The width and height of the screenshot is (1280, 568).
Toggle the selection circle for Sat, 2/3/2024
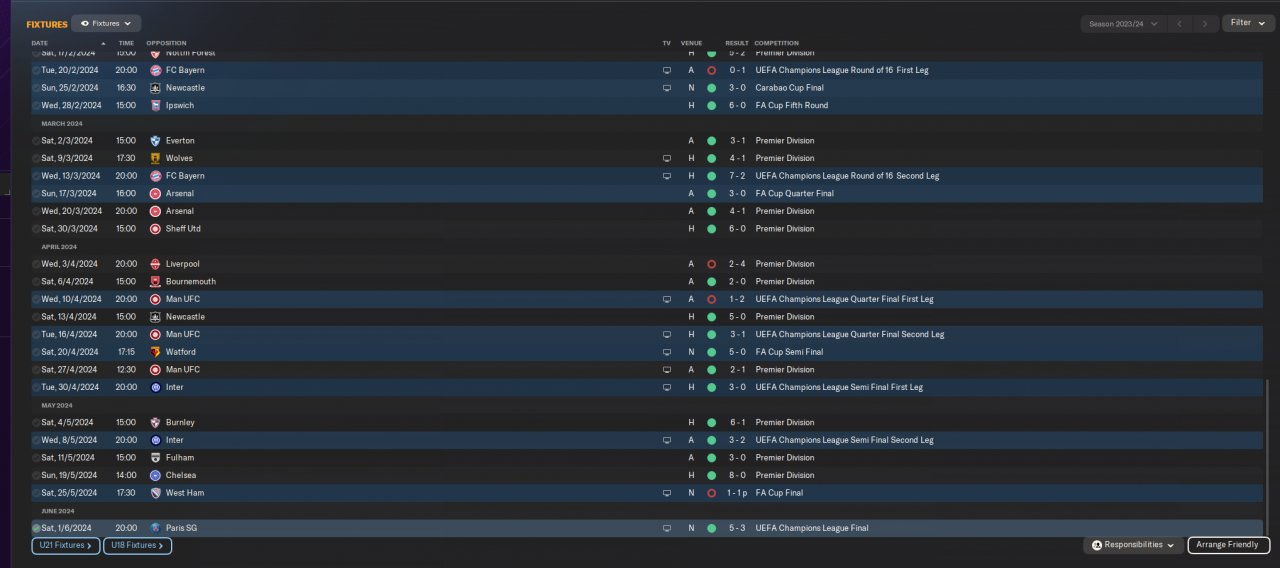coord(36,141)
